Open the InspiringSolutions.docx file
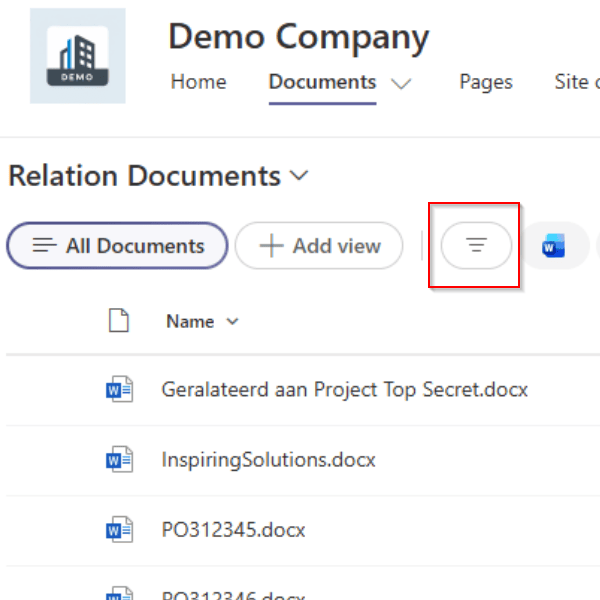 (x=268, y=460)
